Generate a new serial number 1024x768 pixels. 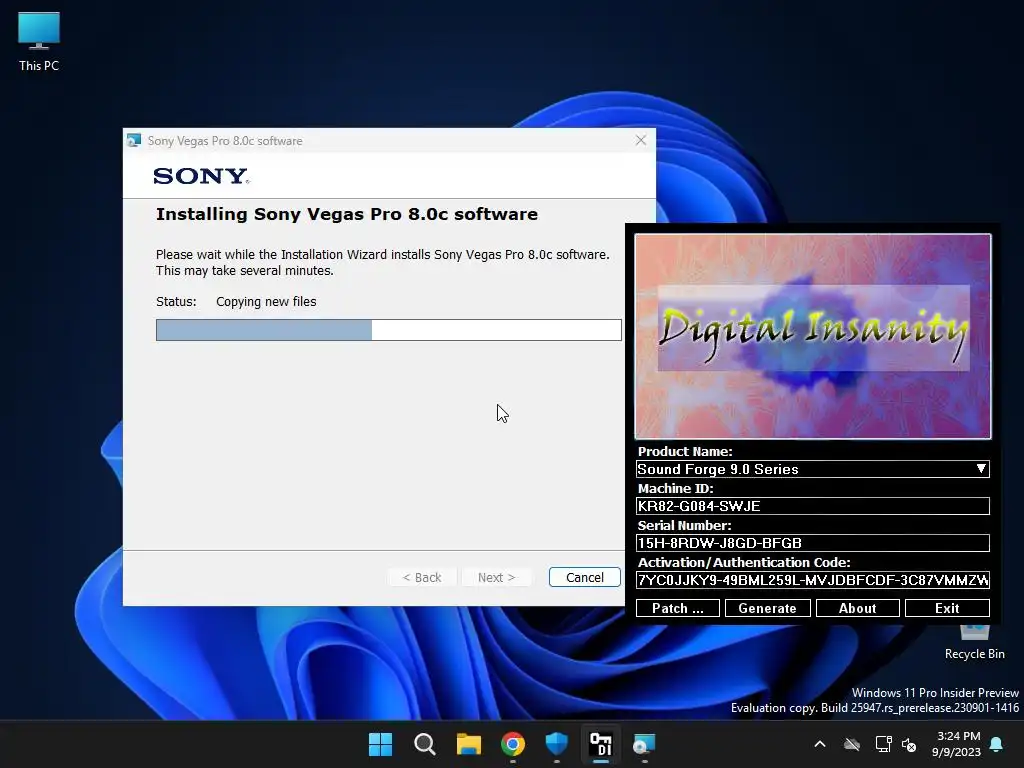click(x=767, y=608)
